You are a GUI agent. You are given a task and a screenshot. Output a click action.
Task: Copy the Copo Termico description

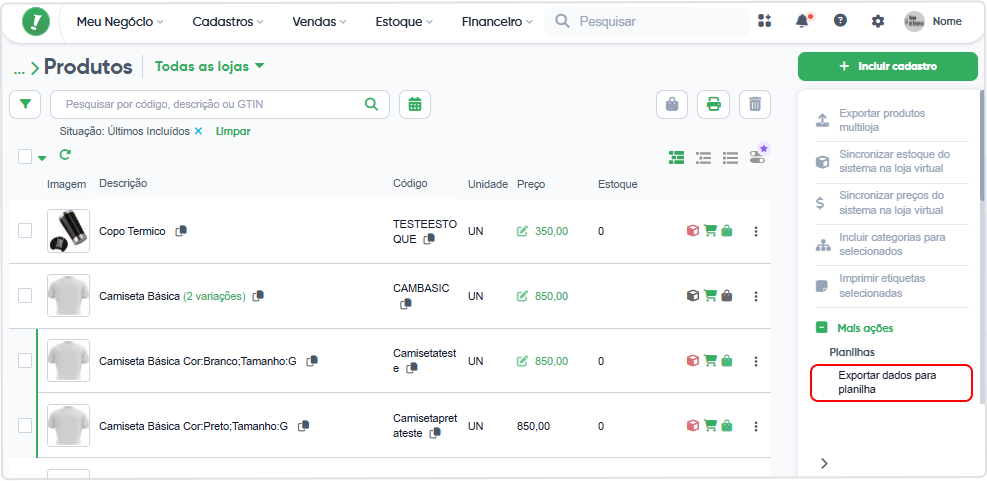tap(181, 230)
